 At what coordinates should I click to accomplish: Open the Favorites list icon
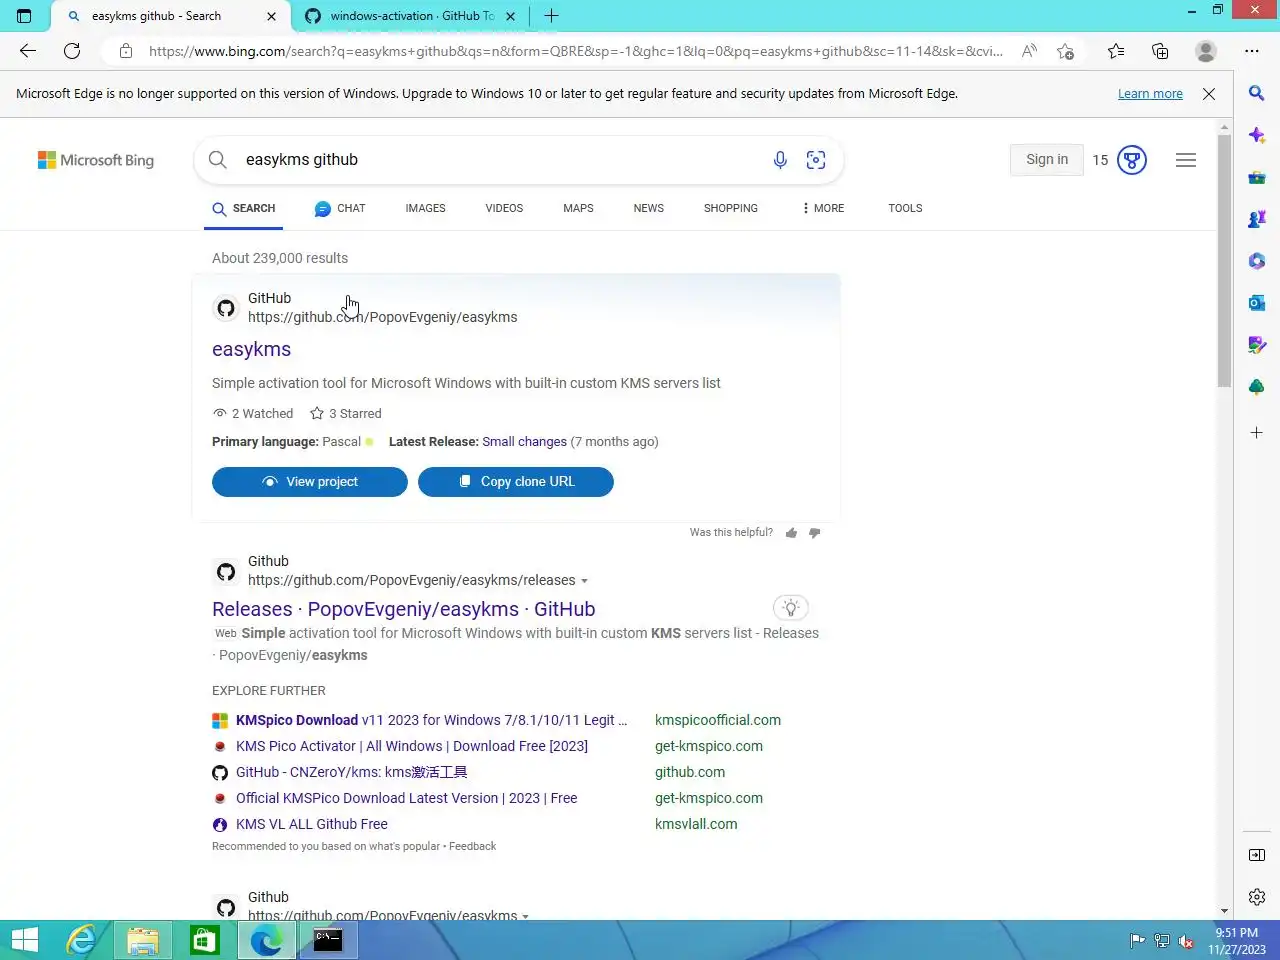click(x=1116, y=51)
